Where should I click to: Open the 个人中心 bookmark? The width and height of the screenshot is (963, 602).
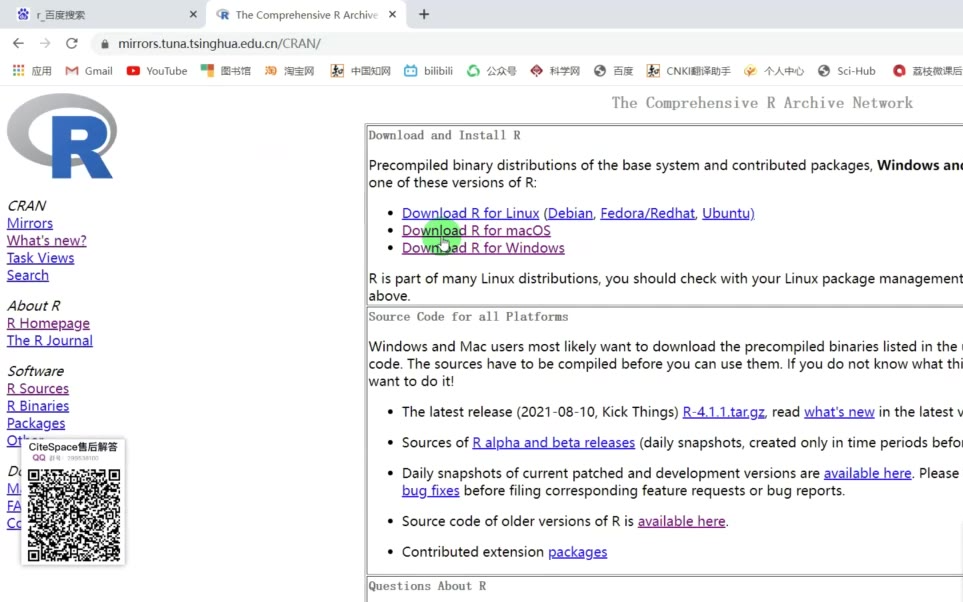774,71
